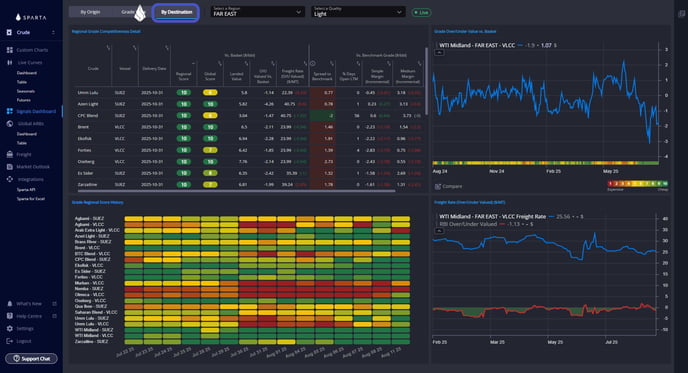
Task: Click the score color strip under grade chart
Action: click(545, 163)
